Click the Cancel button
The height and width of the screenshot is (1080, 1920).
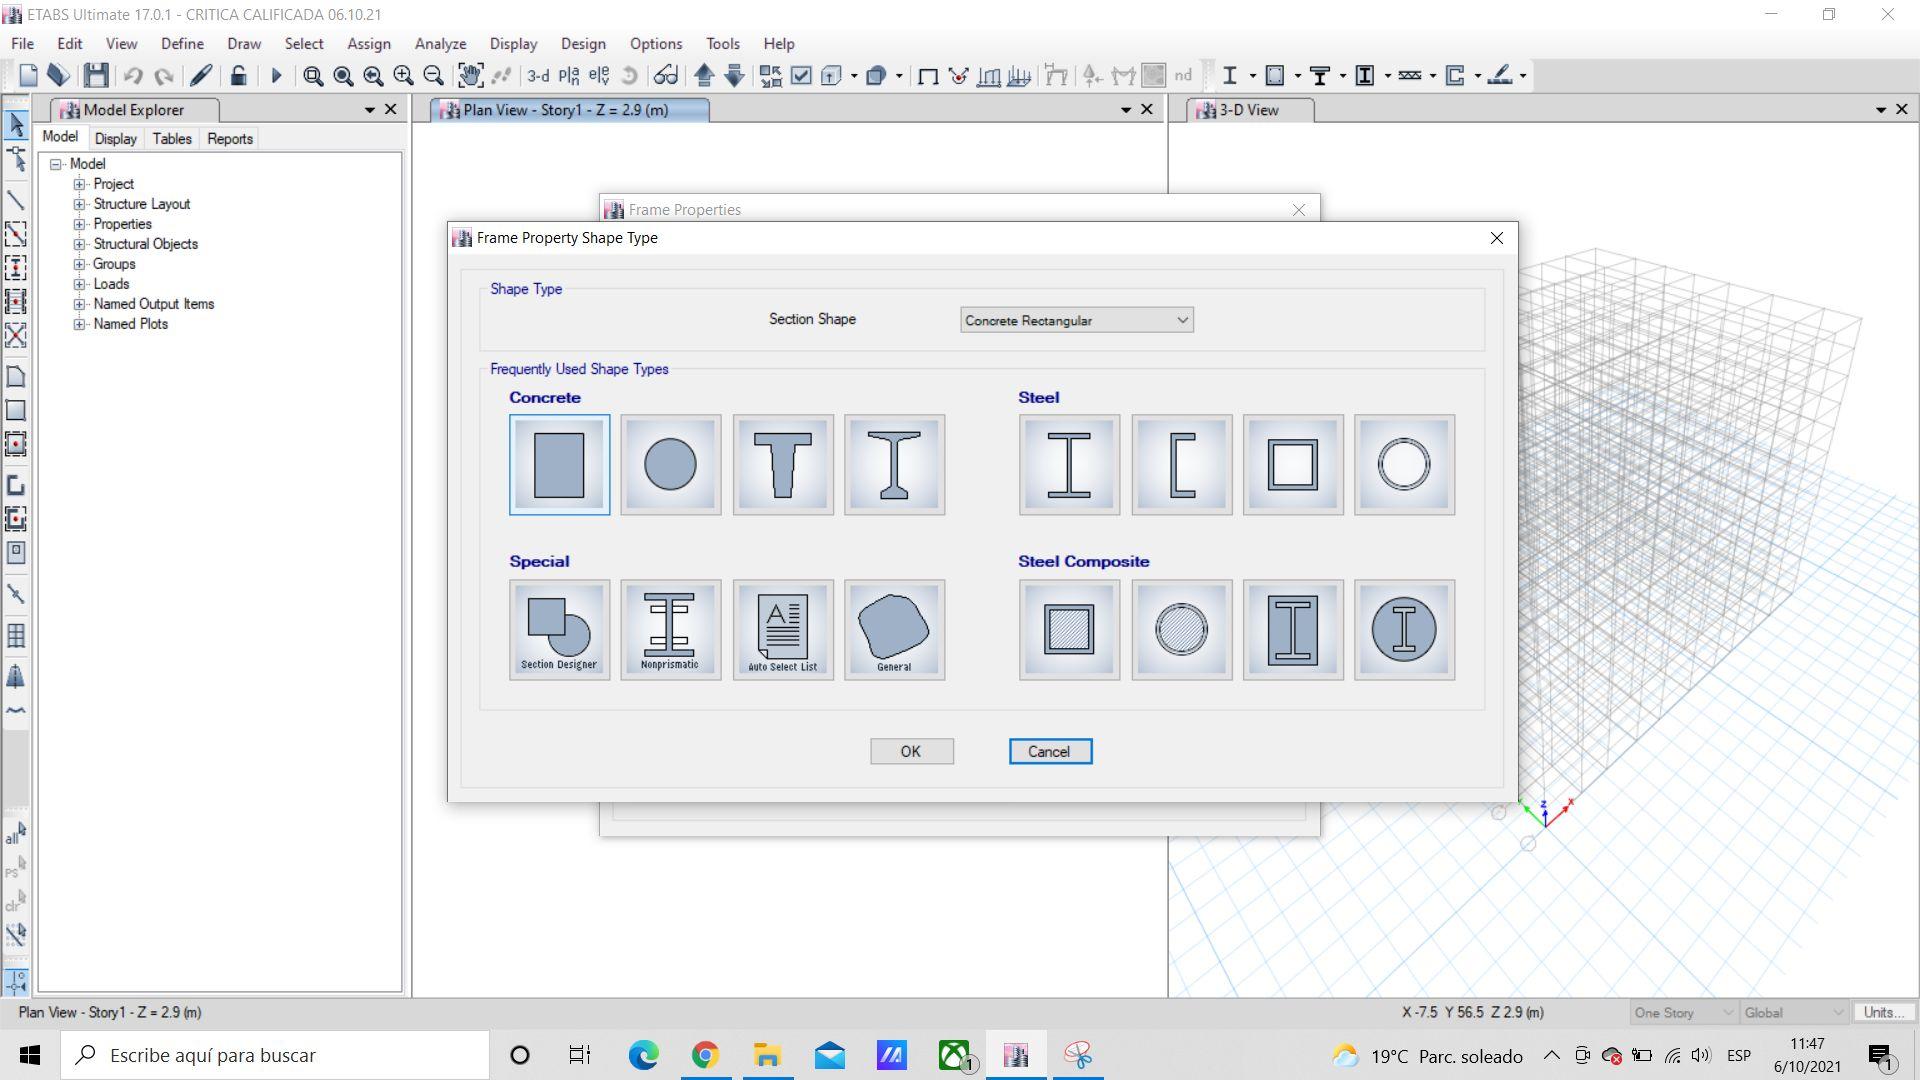[x=1049, y=751]
